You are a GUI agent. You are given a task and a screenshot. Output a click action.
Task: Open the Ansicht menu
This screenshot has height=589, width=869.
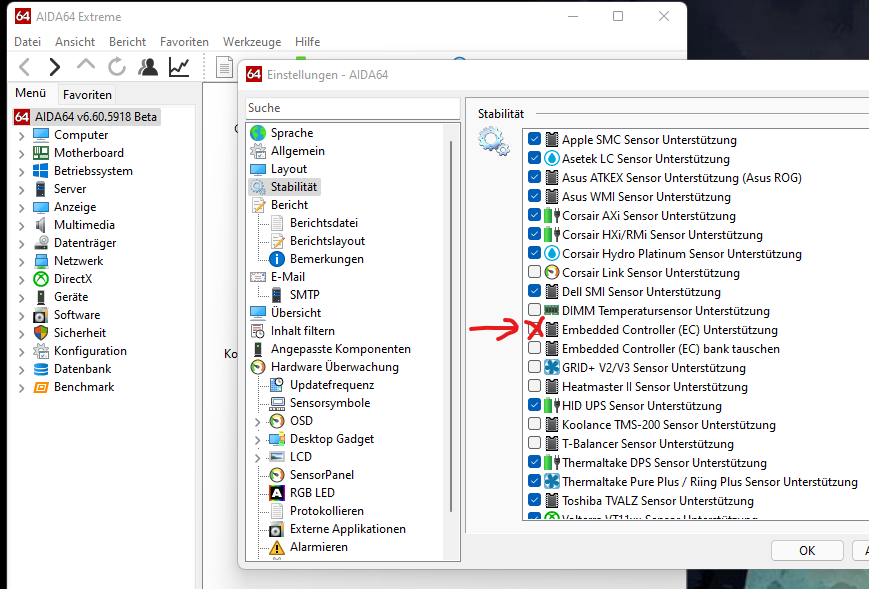pos(75,42)
